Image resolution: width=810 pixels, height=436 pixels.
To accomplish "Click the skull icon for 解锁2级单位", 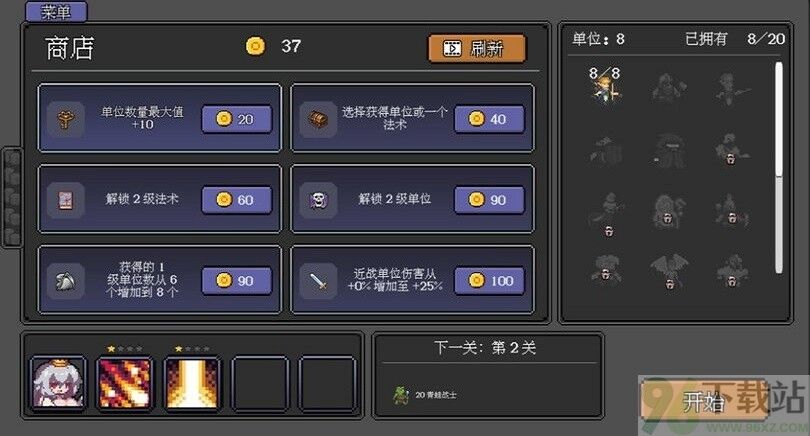I will [318, 200].
